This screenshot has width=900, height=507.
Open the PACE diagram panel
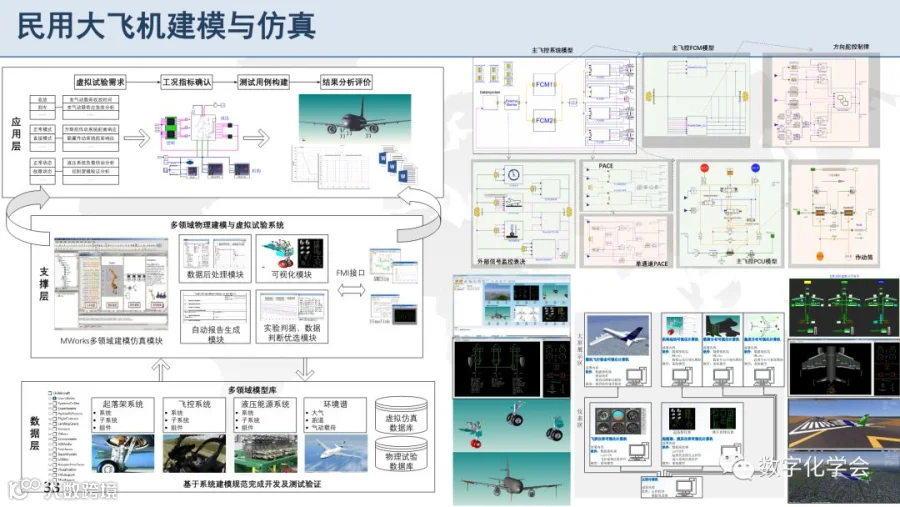(627, 185)
